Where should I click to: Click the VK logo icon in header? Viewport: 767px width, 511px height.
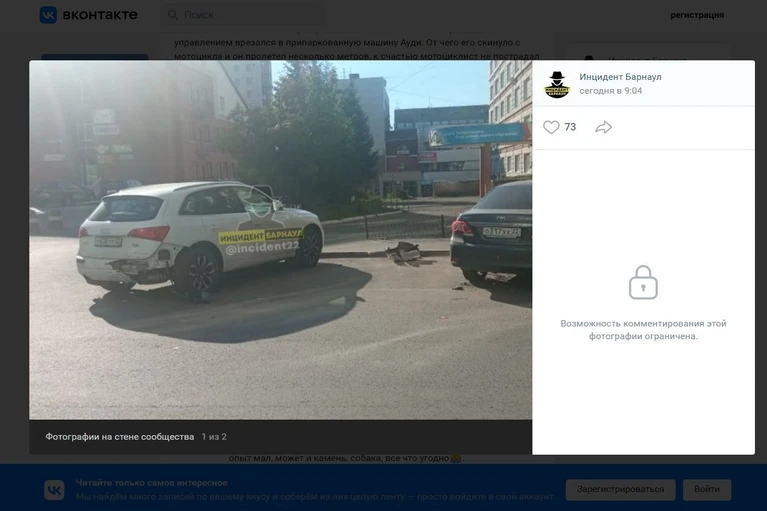click(48, 15)
